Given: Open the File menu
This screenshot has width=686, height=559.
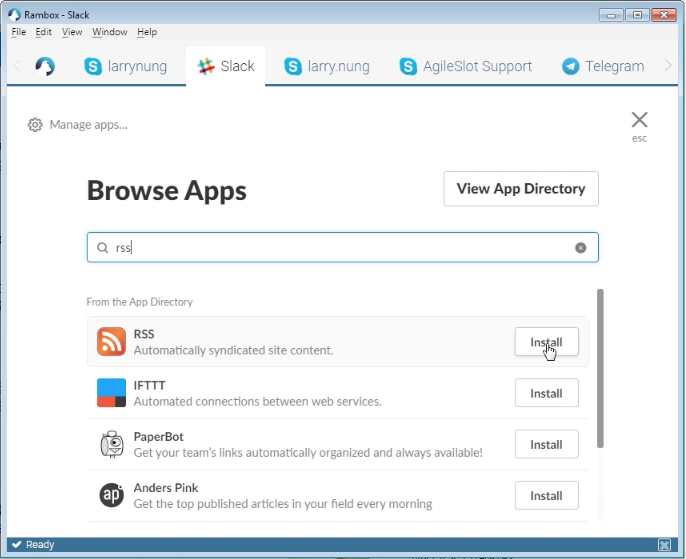Looking at the screenshot, I should (x=18, y=32).
